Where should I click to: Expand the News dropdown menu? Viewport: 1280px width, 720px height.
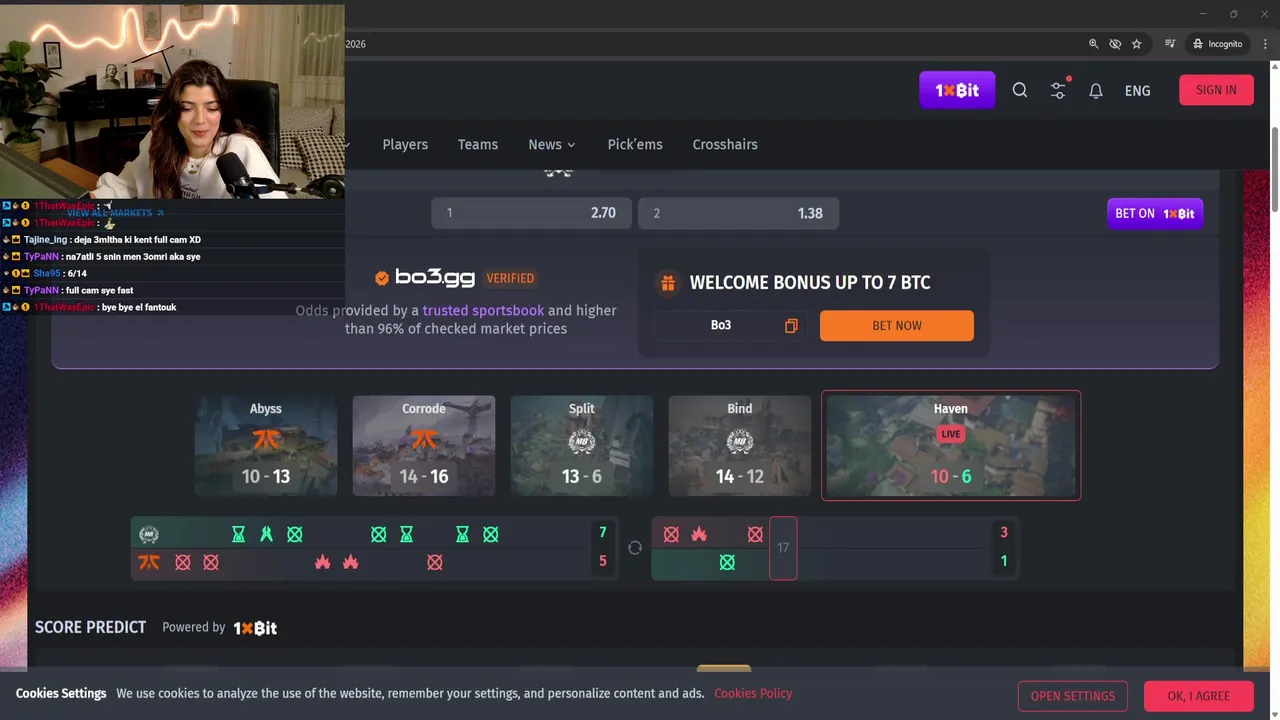coord(552,144)
